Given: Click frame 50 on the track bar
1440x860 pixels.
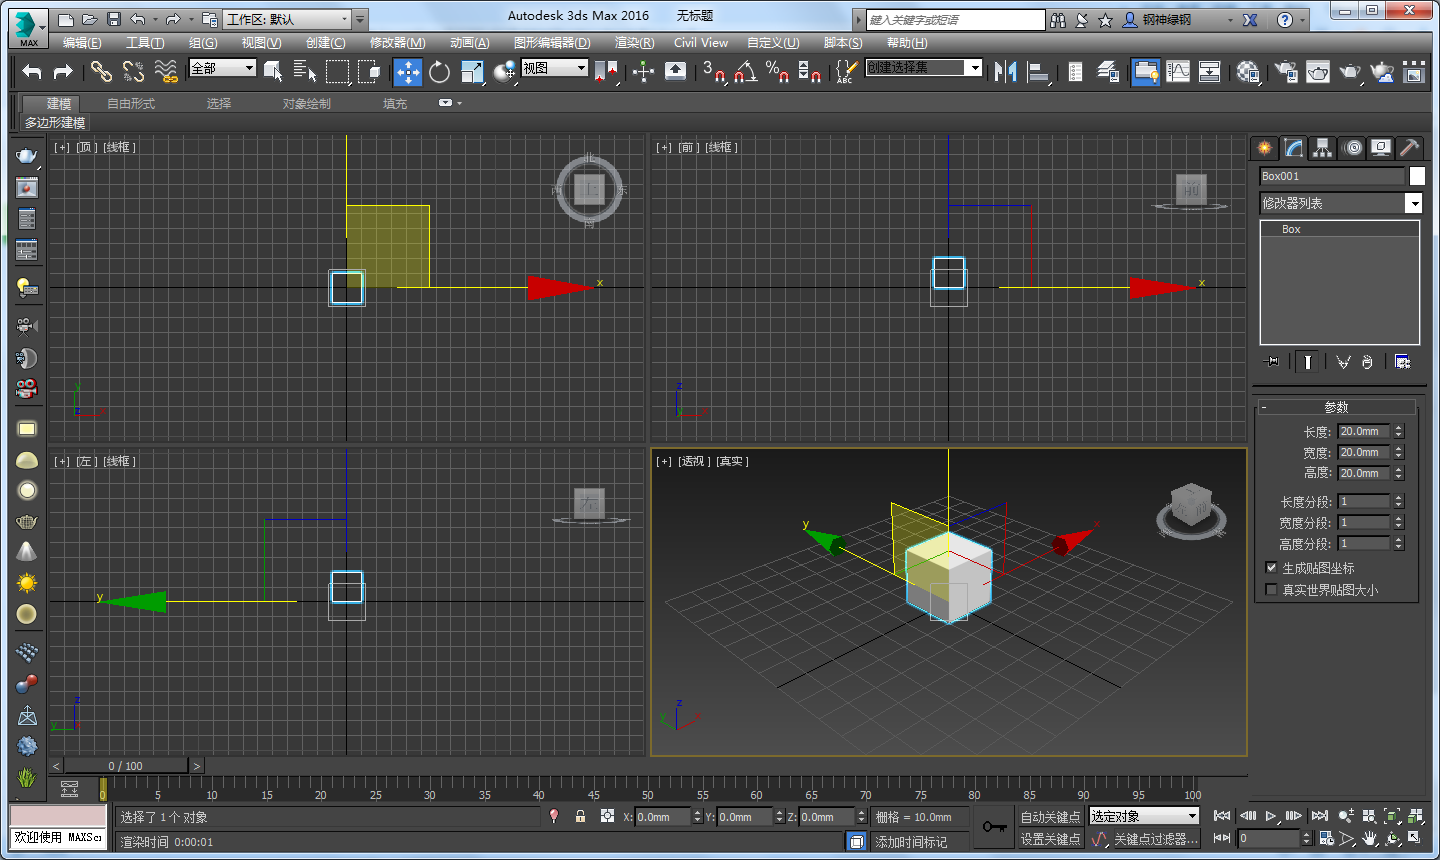Looking at the screenshot, I should [x=647, y=790].
